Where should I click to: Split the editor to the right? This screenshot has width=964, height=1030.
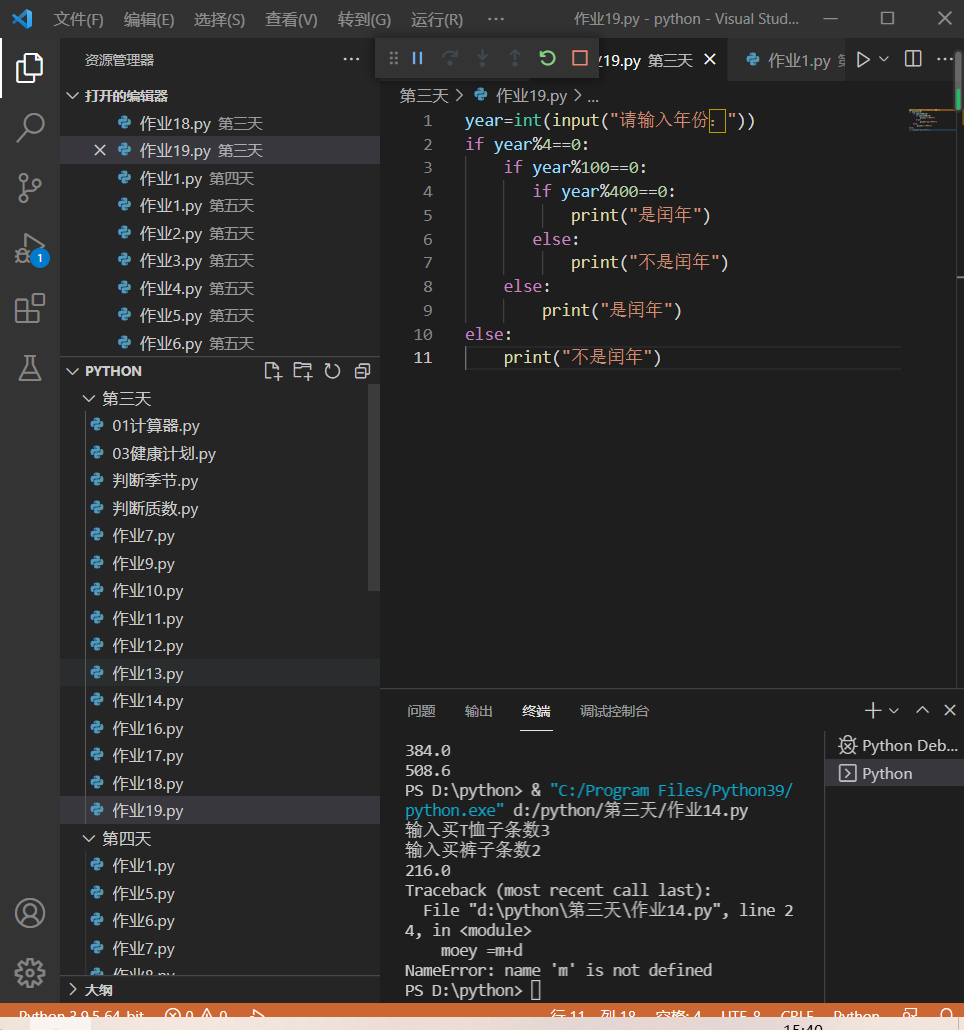tap(913, 59)
